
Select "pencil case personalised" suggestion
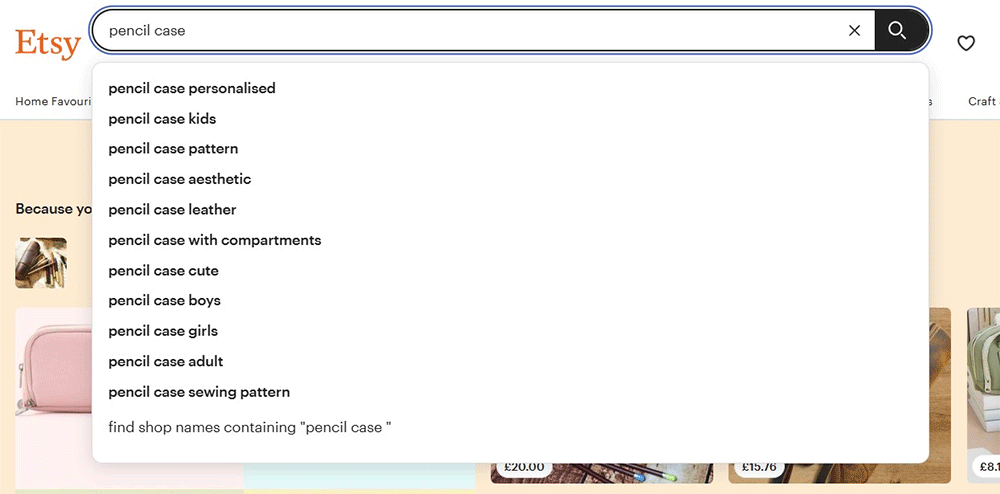192,88
